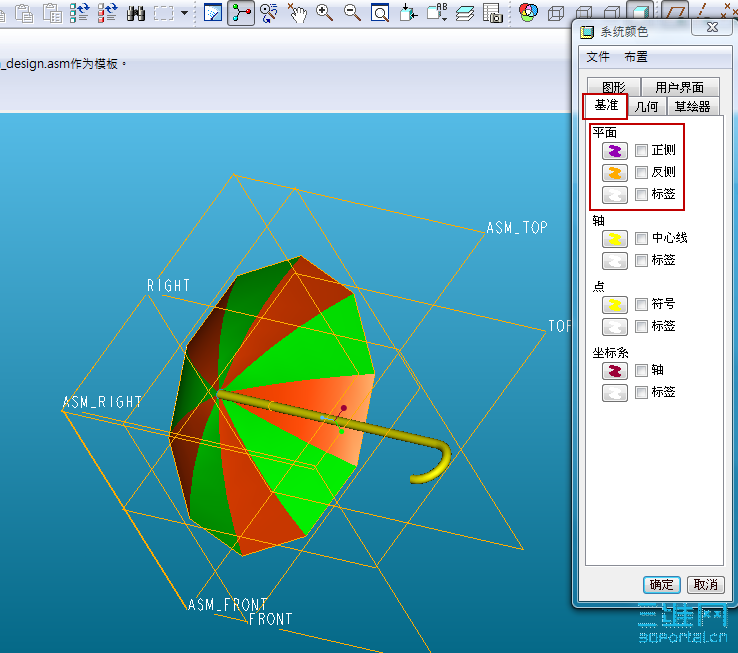Open the point 标签 color swatch
The width and height of the screenshot is (738, 653).
click(615, 327)
